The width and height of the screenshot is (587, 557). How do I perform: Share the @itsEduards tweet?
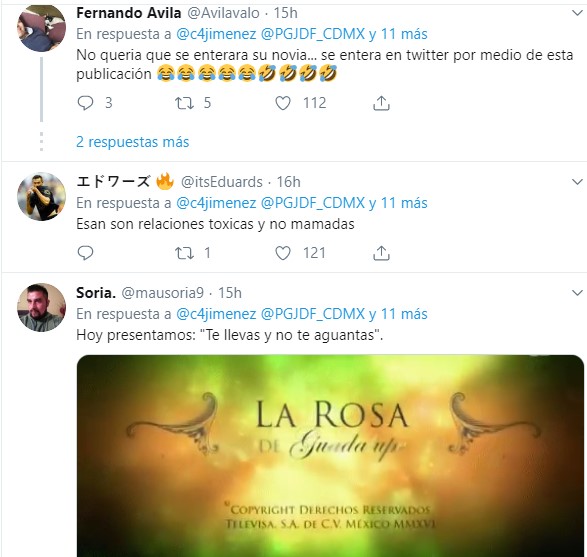pos(381,253)
